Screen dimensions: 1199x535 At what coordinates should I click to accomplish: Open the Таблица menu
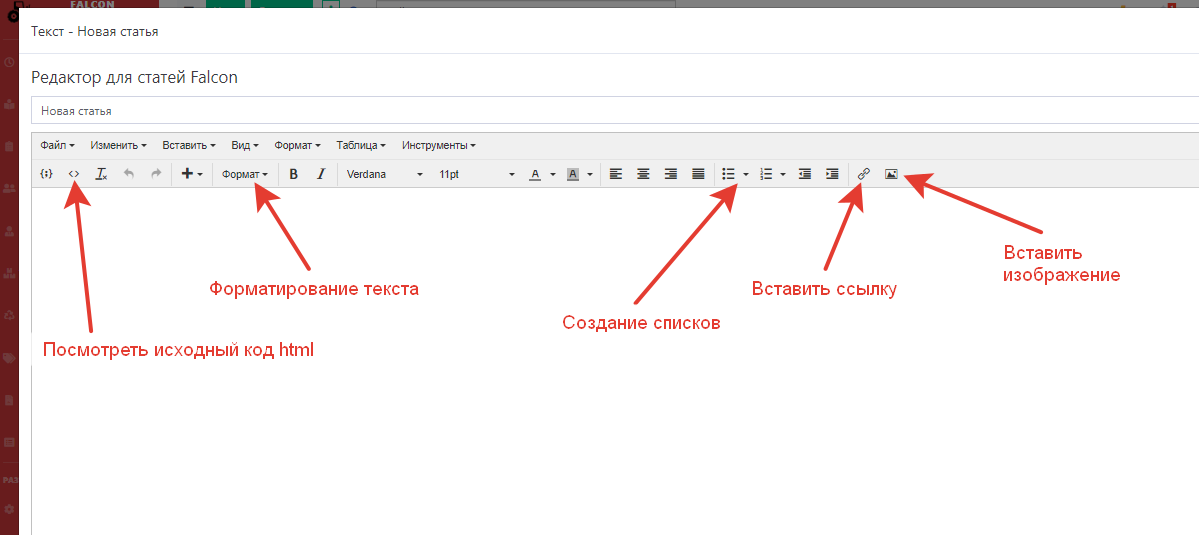pyautogui.click(x=360, y=145)
